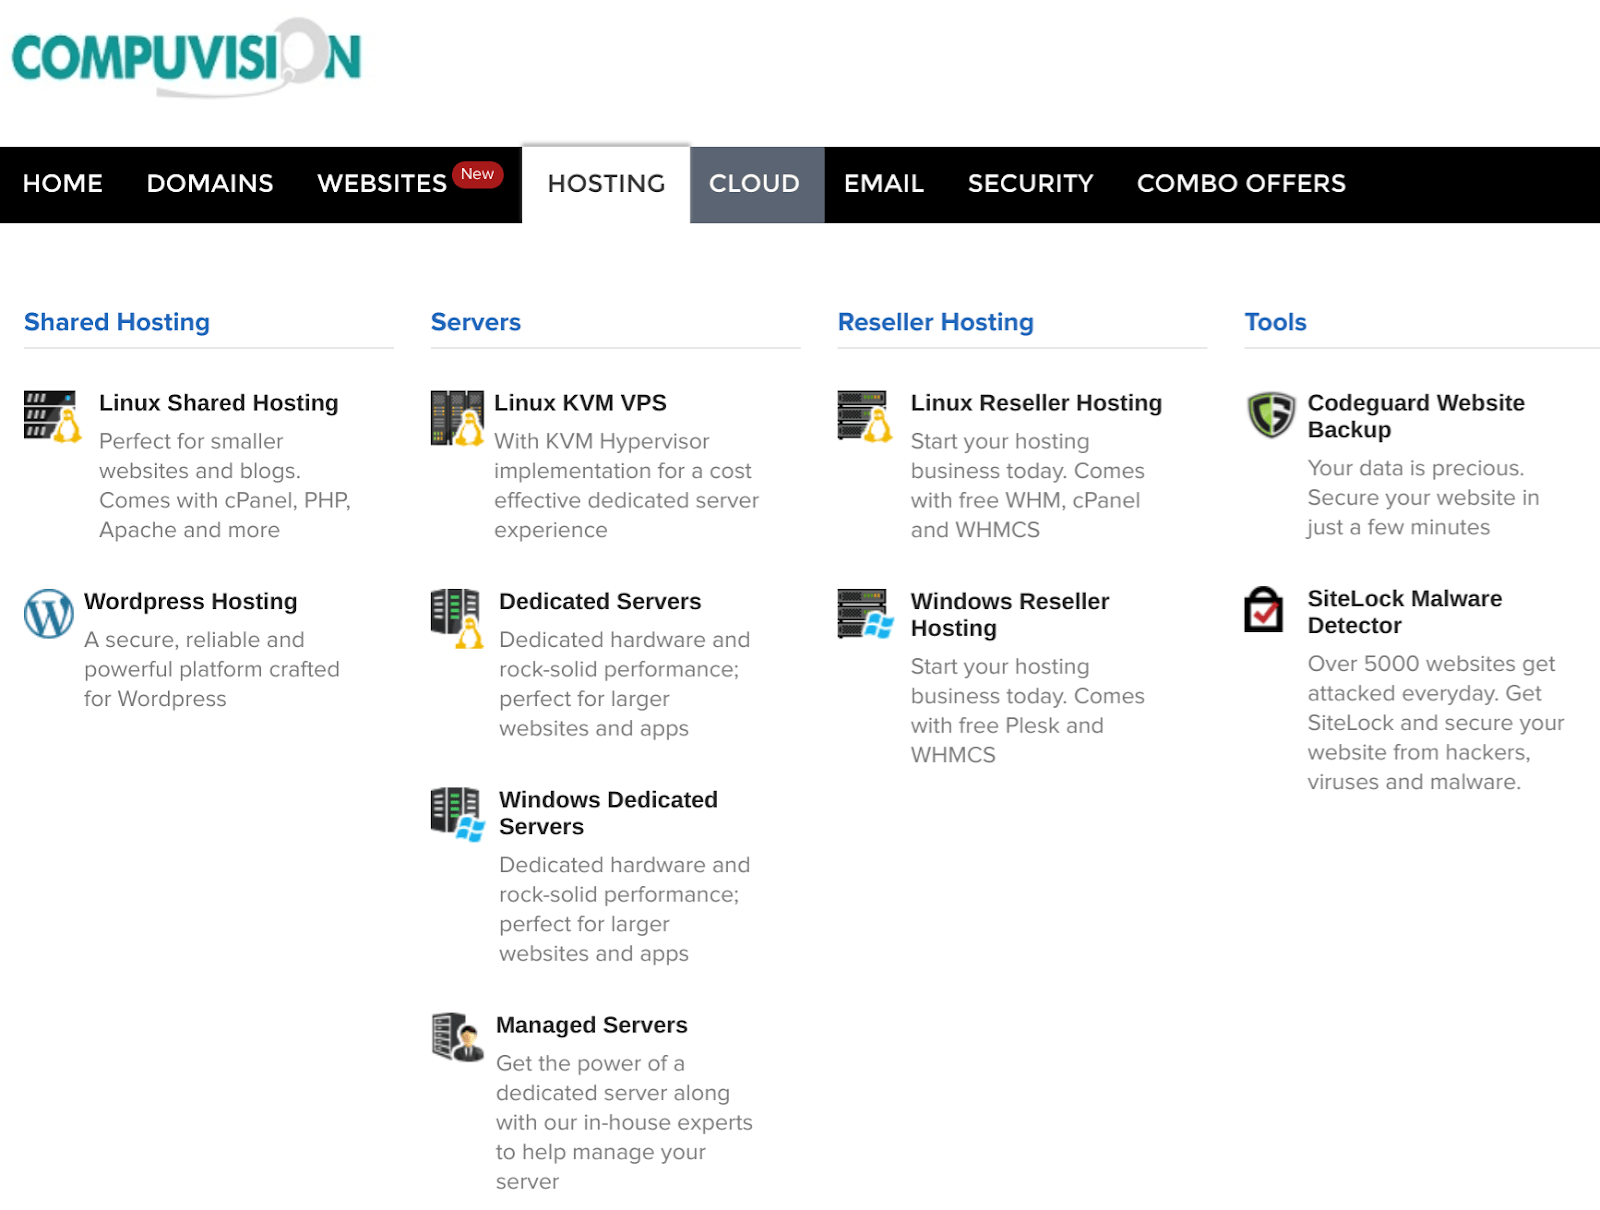Select the Hosting tab
This screenshot has width=1600, height=1210.
tap(606, 184)
